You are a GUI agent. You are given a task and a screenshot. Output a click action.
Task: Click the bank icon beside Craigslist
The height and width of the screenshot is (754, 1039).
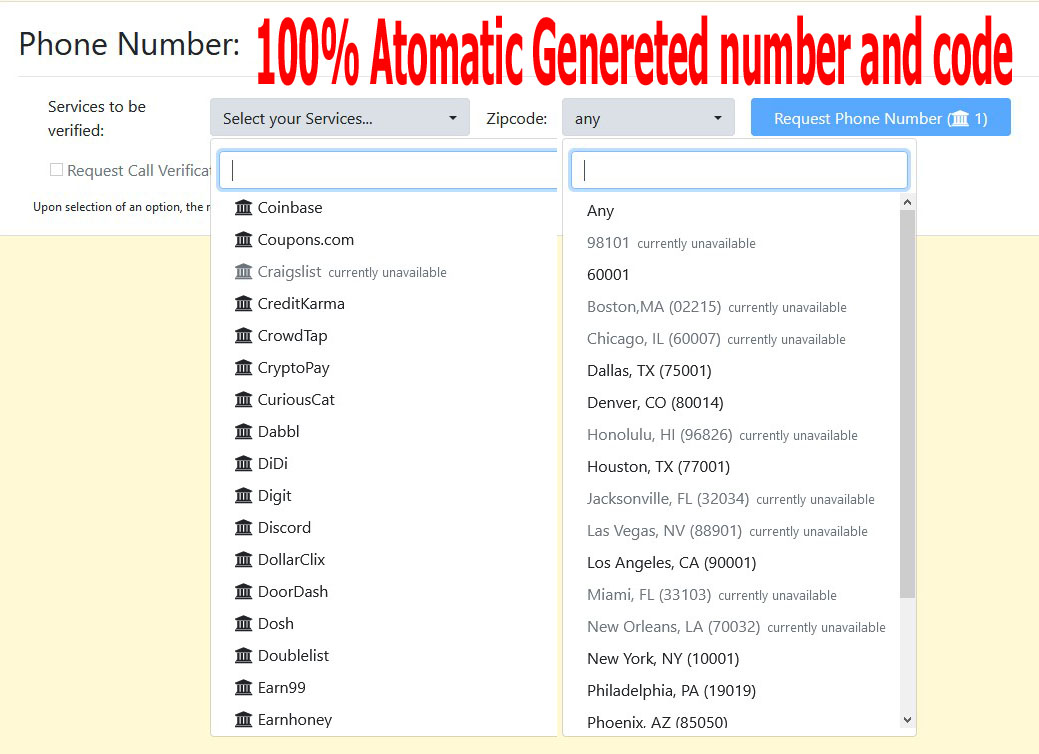point(243,272)
